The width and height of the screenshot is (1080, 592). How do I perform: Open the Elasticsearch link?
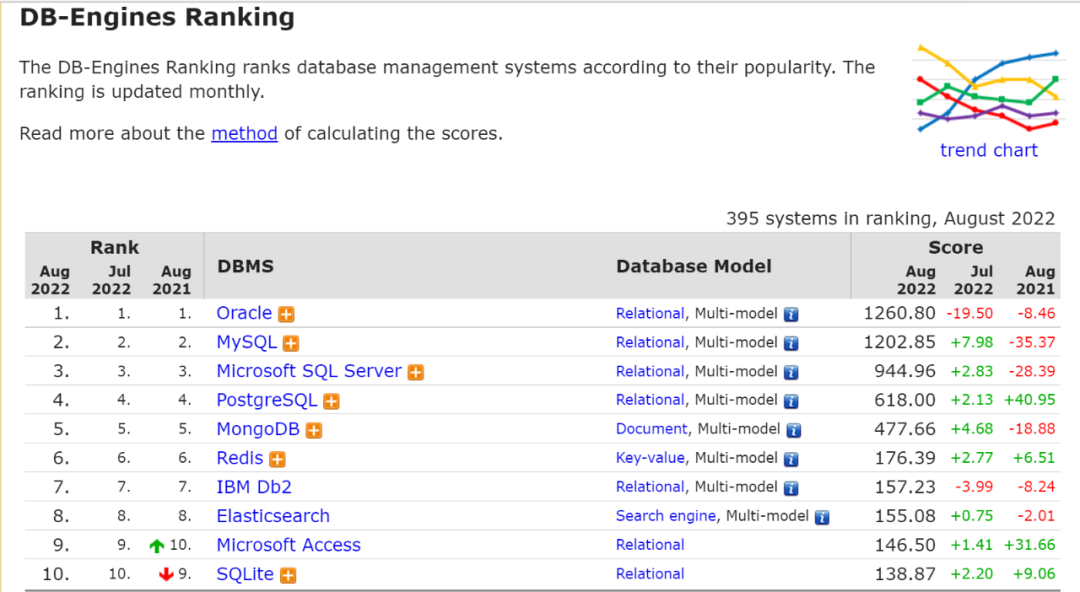pyautogui.click(x=273, y=516)
